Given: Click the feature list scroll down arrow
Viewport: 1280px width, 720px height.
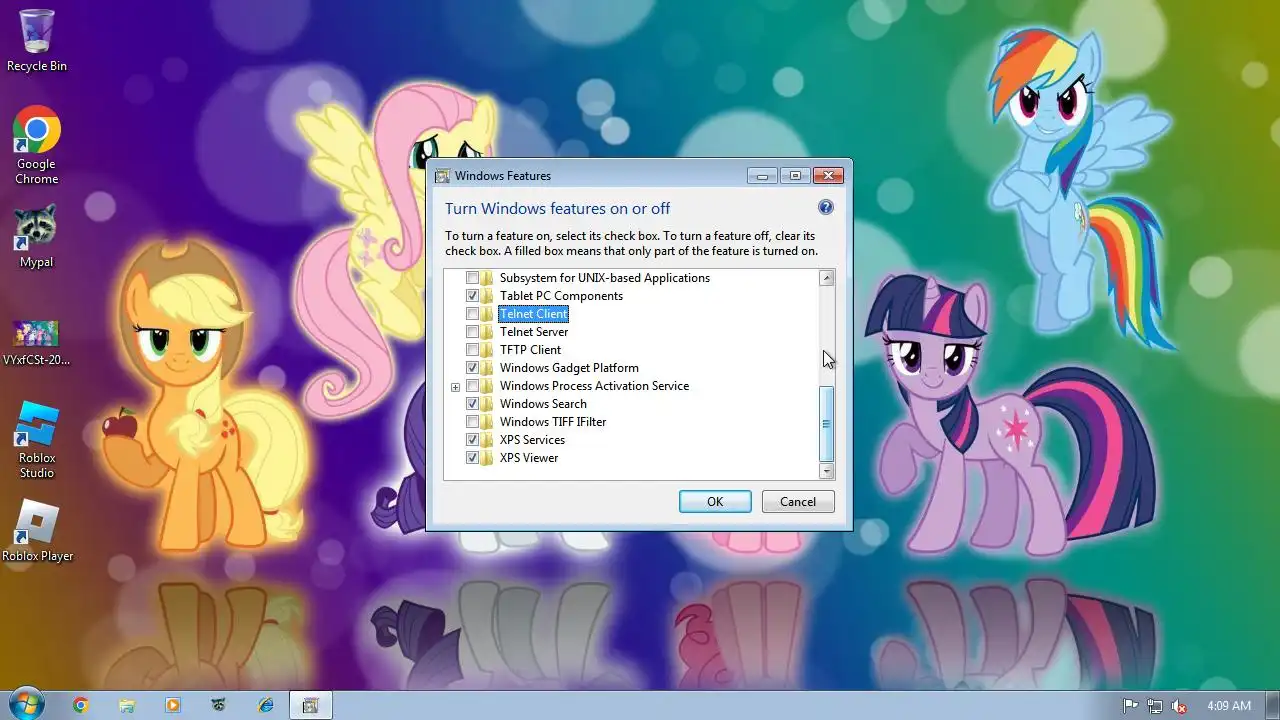Looking at the screenshot, I should tap(826, 470).
